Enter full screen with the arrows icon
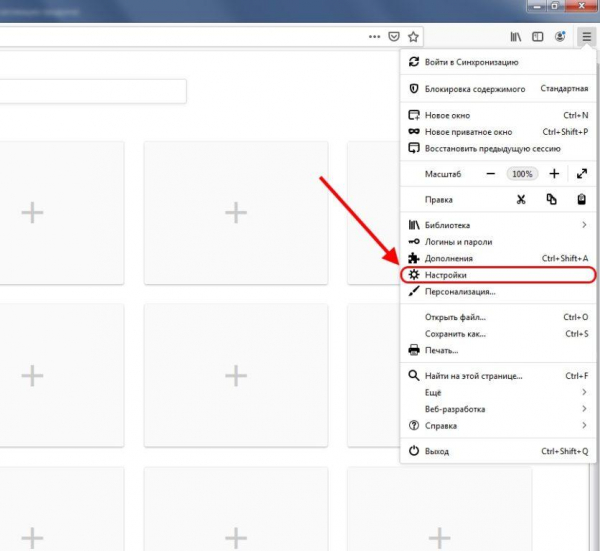This screenshot has width=600, height=551. [x=582, y=174]
